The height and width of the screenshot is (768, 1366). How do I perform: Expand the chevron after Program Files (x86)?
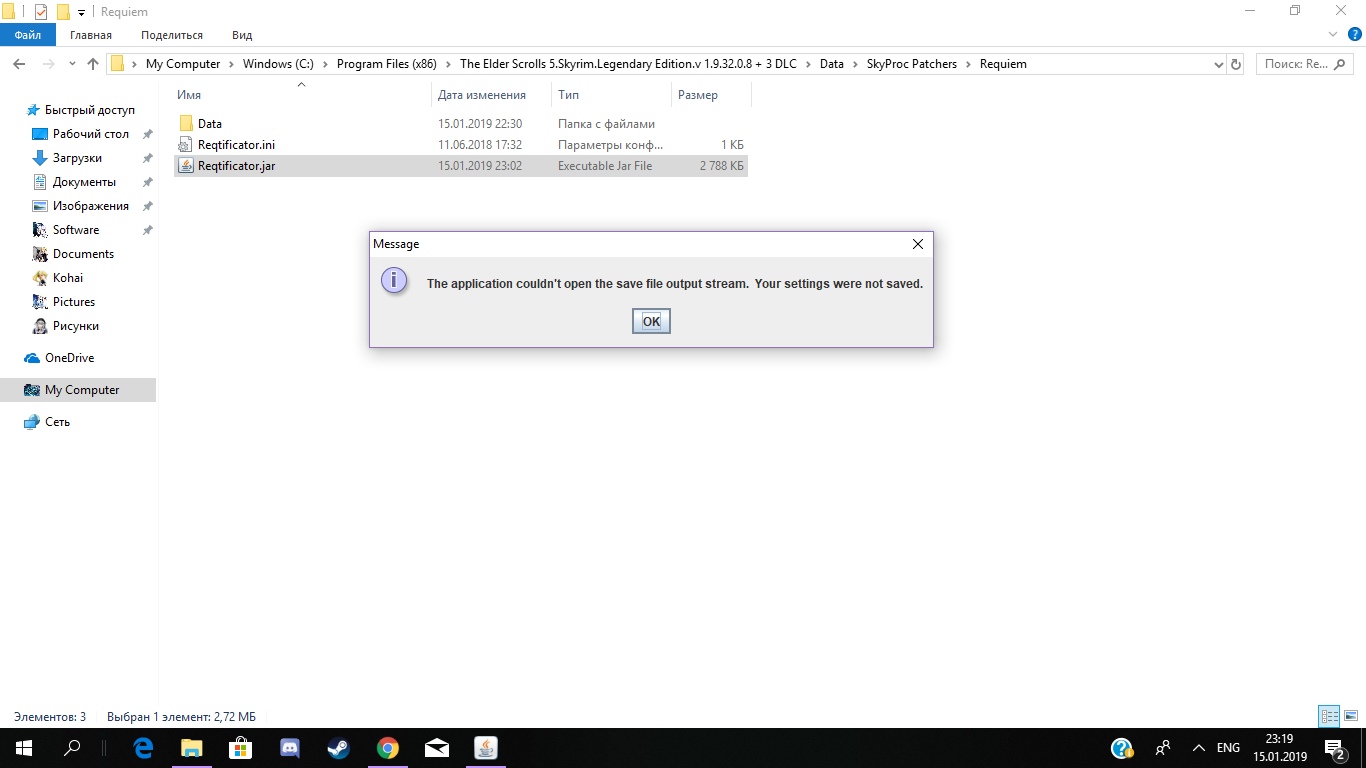point(450,64)
